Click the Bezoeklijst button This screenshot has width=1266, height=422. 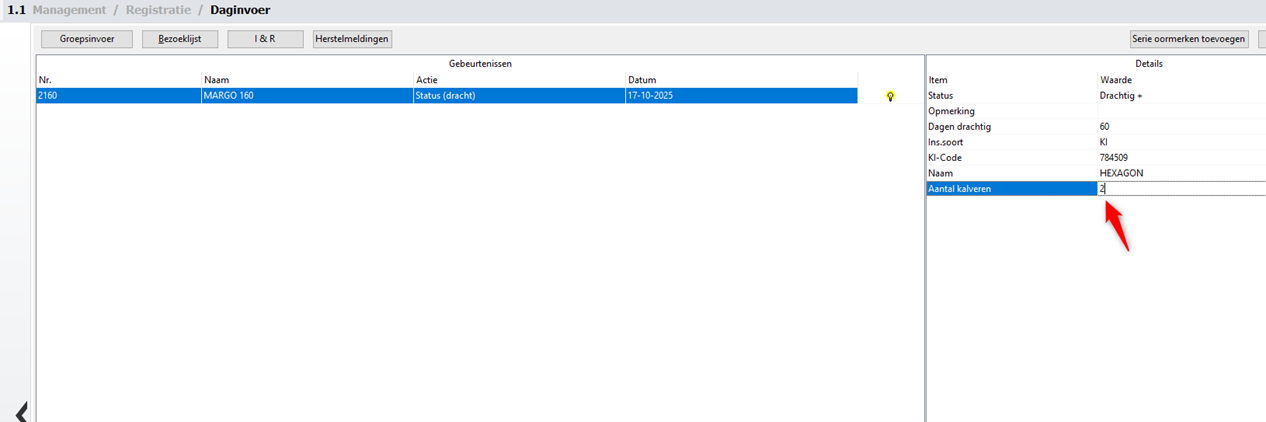(180, 39)
